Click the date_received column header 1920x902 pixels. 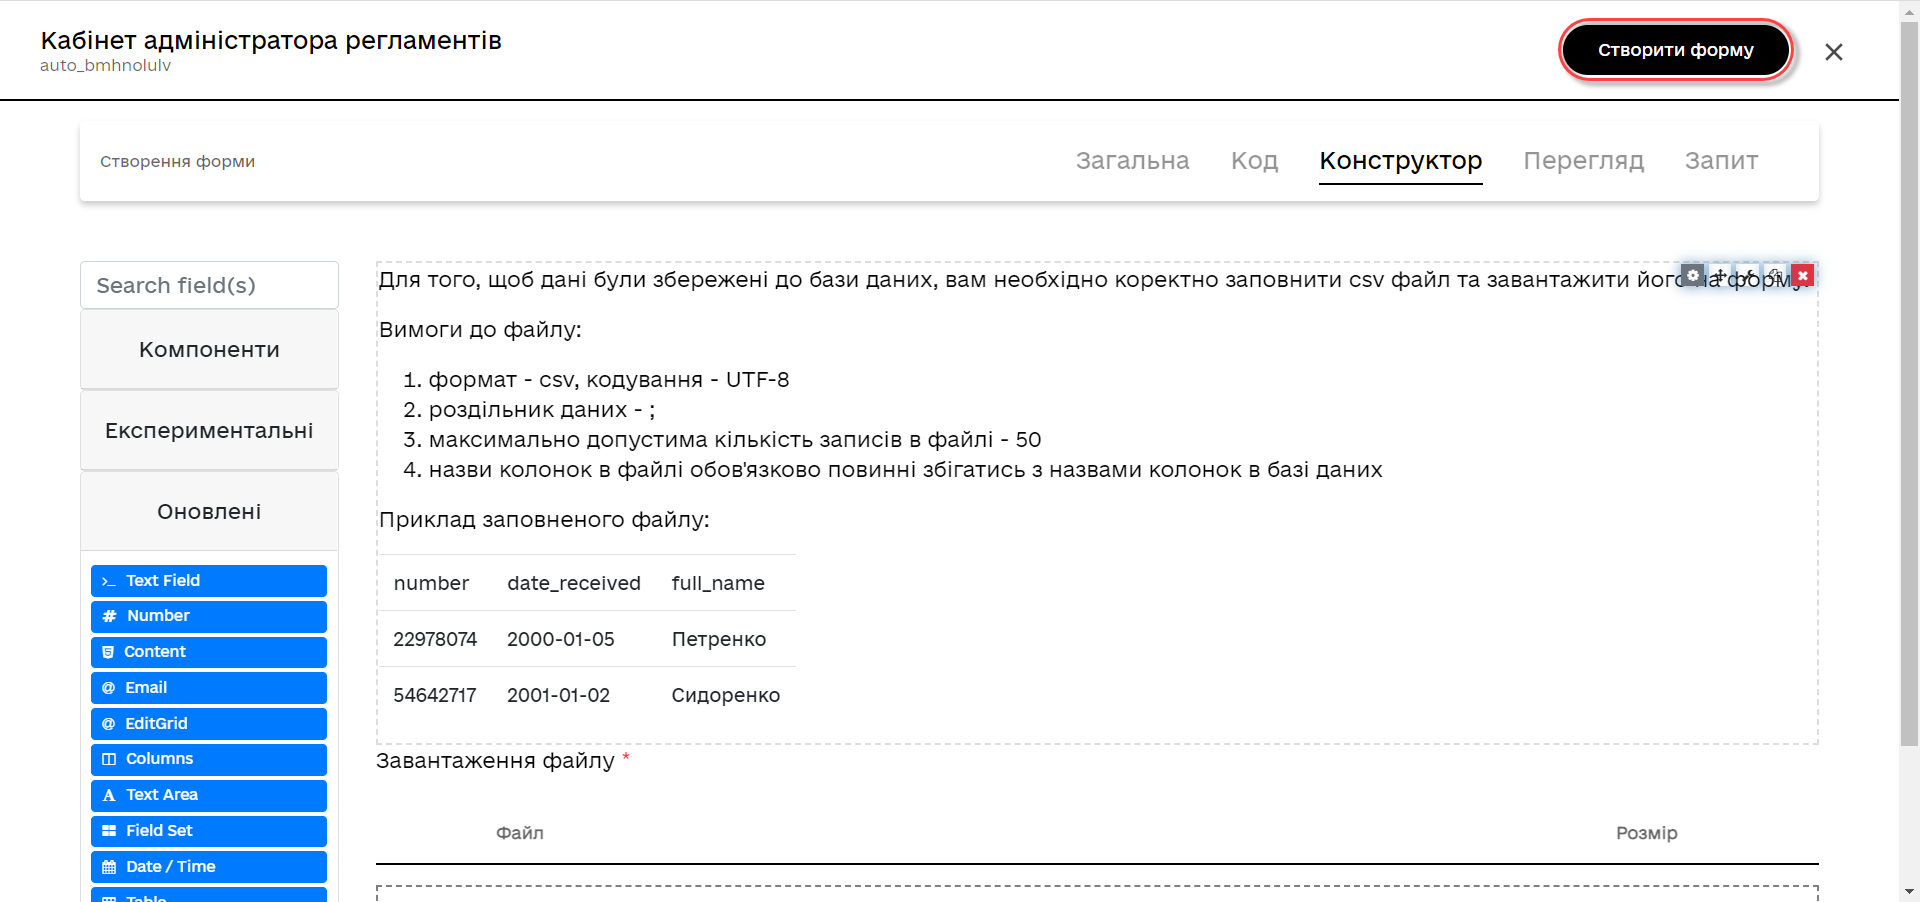pyautogui.click(x=574, y=583)
